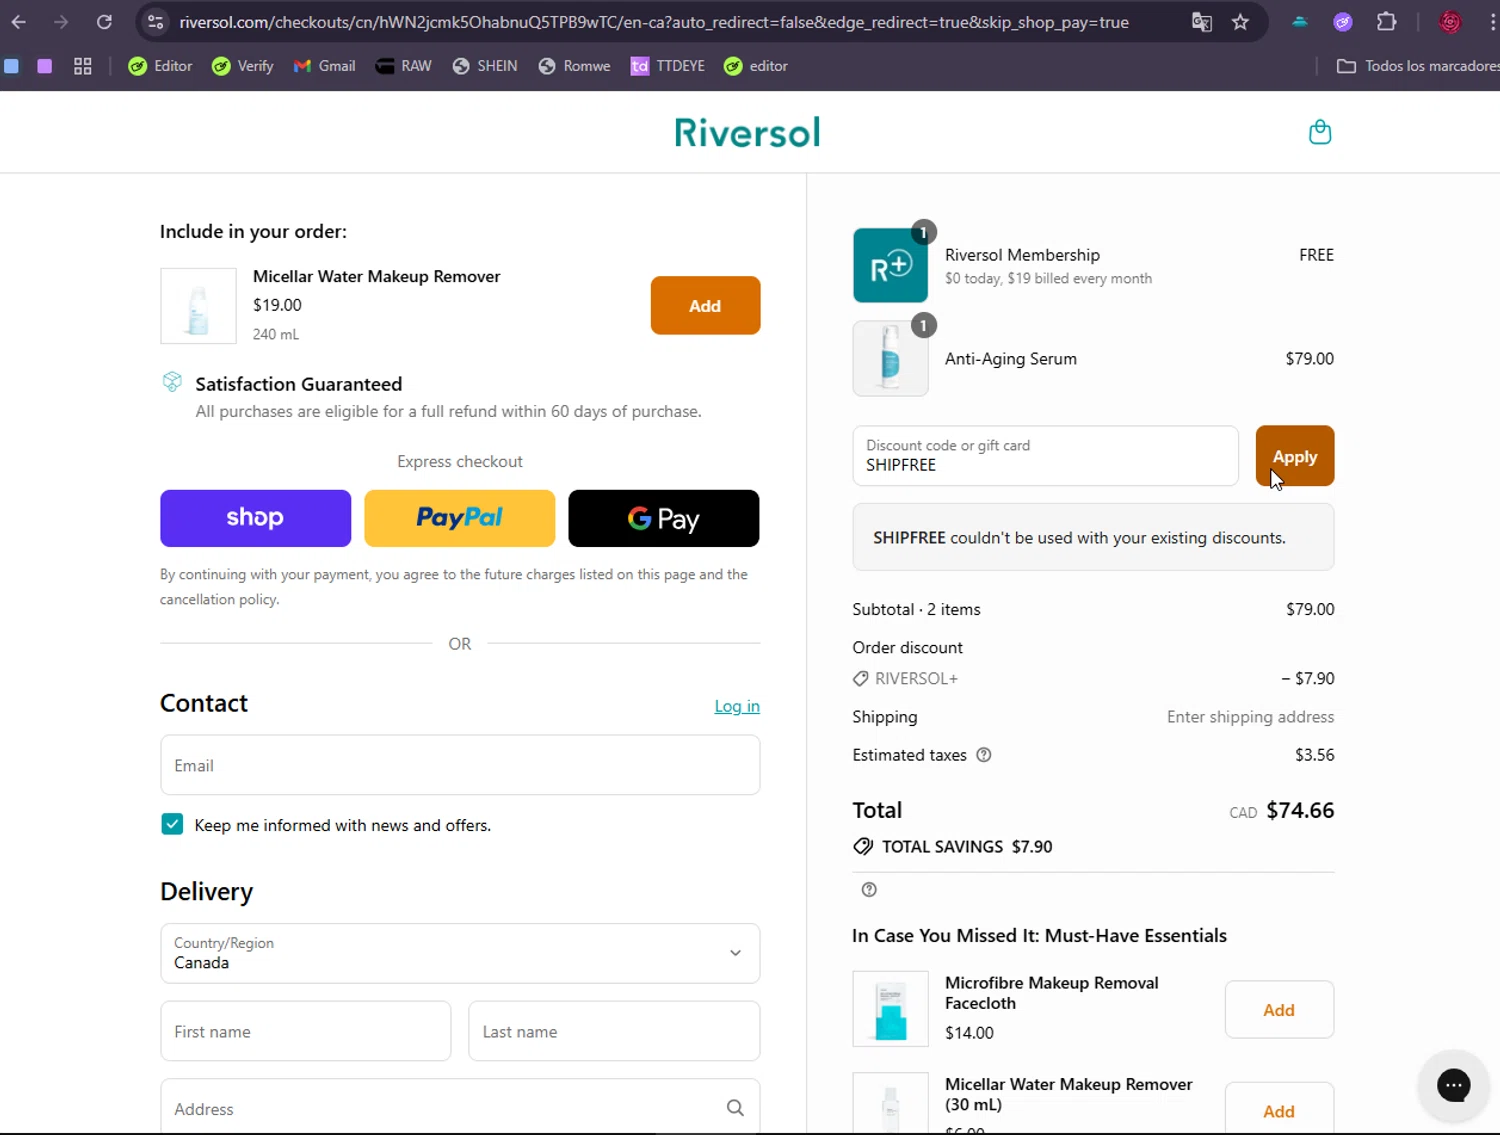Open the Editor bookmark
The image size is (1500, 1135).
[x=160, y=66]
